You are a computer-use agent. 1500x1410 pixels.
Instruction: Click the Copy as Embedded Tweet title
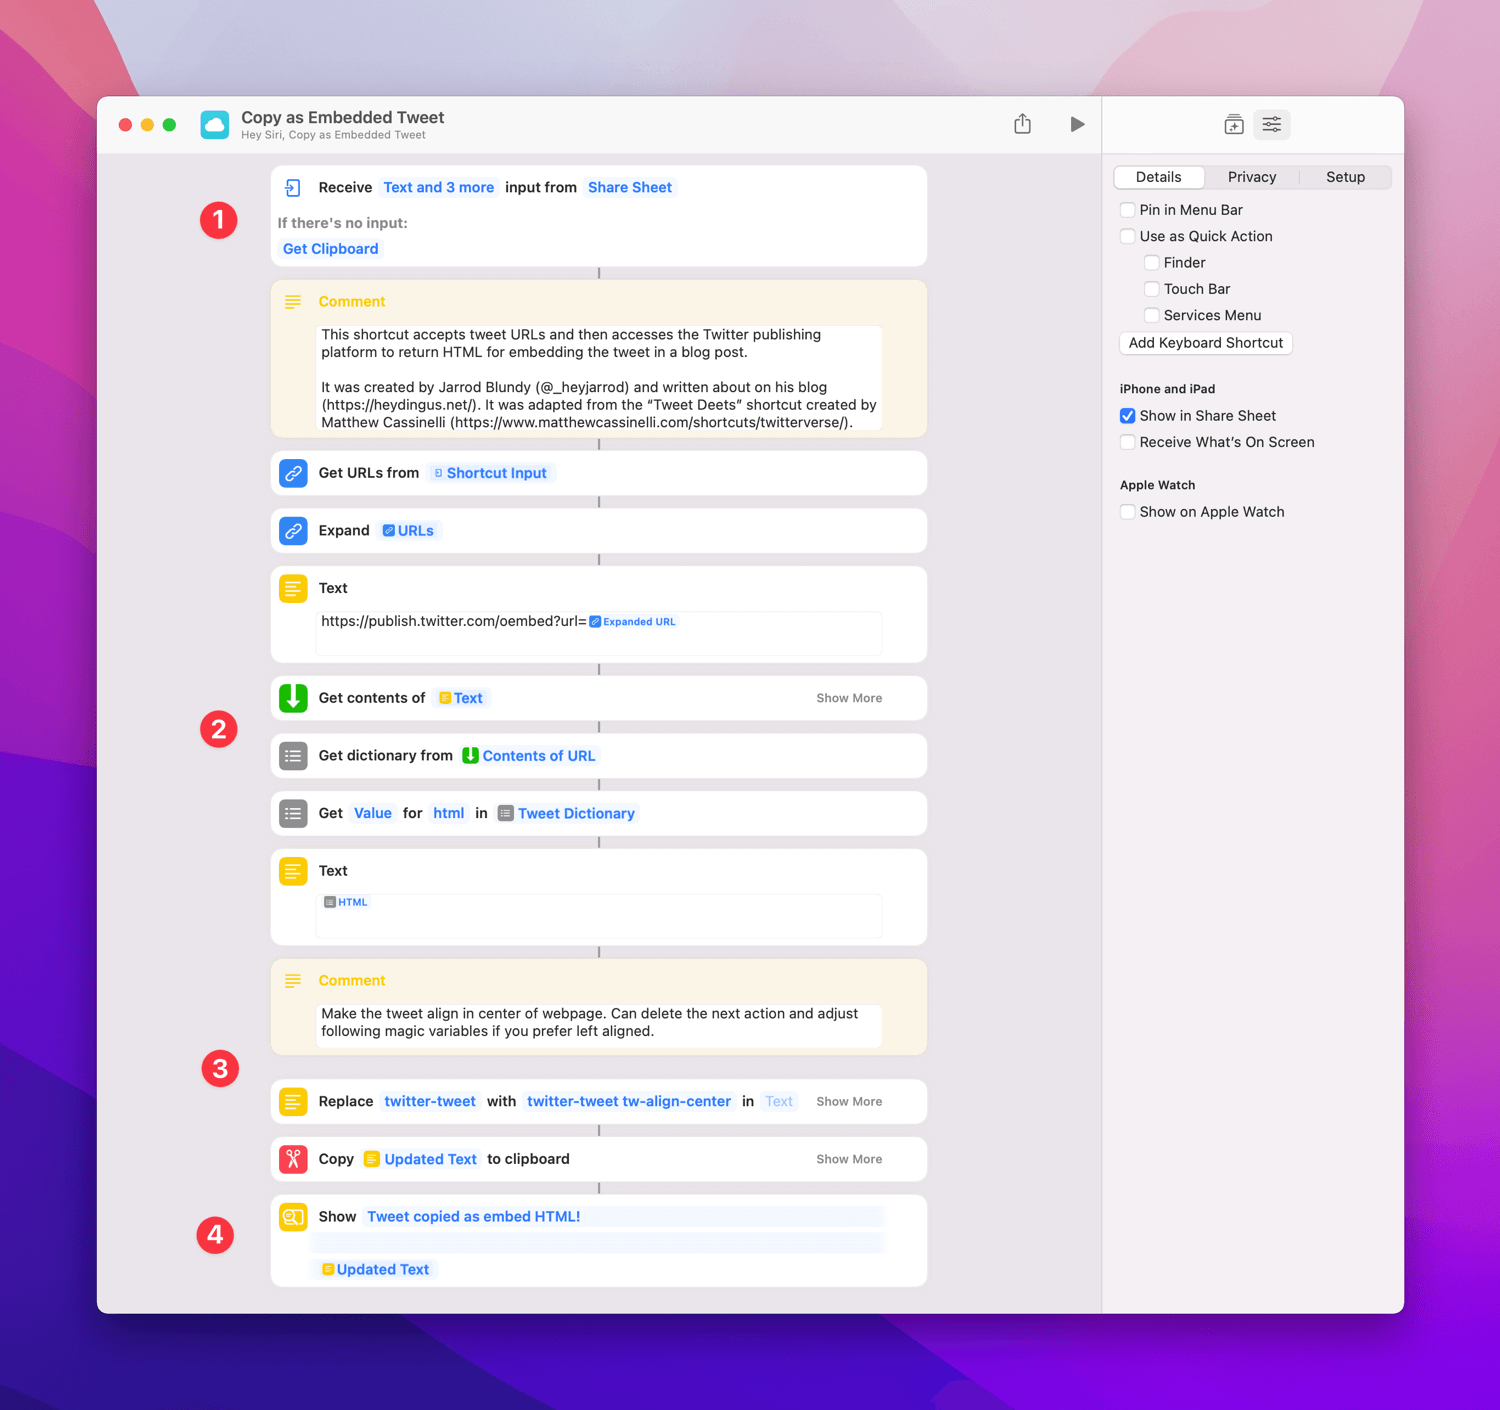point(343,118)
